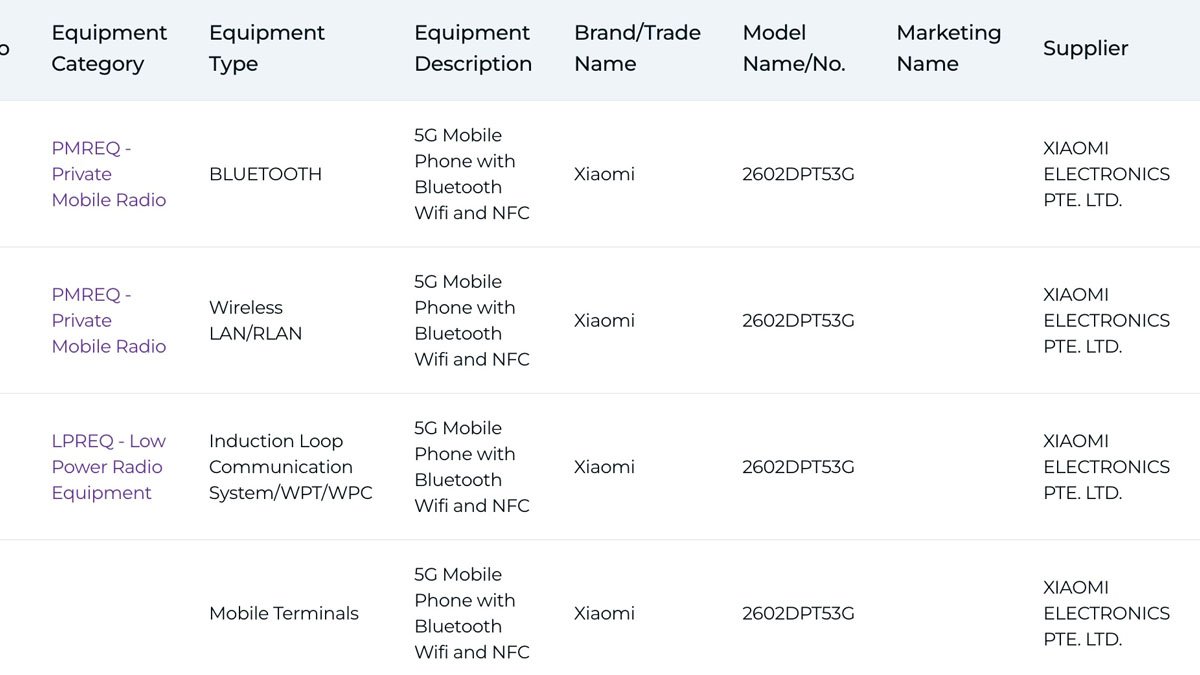1200x675 pixels.
Task: Click the Xiaomi brand in Mobile Terminals row
Action: tap(604, 613)
